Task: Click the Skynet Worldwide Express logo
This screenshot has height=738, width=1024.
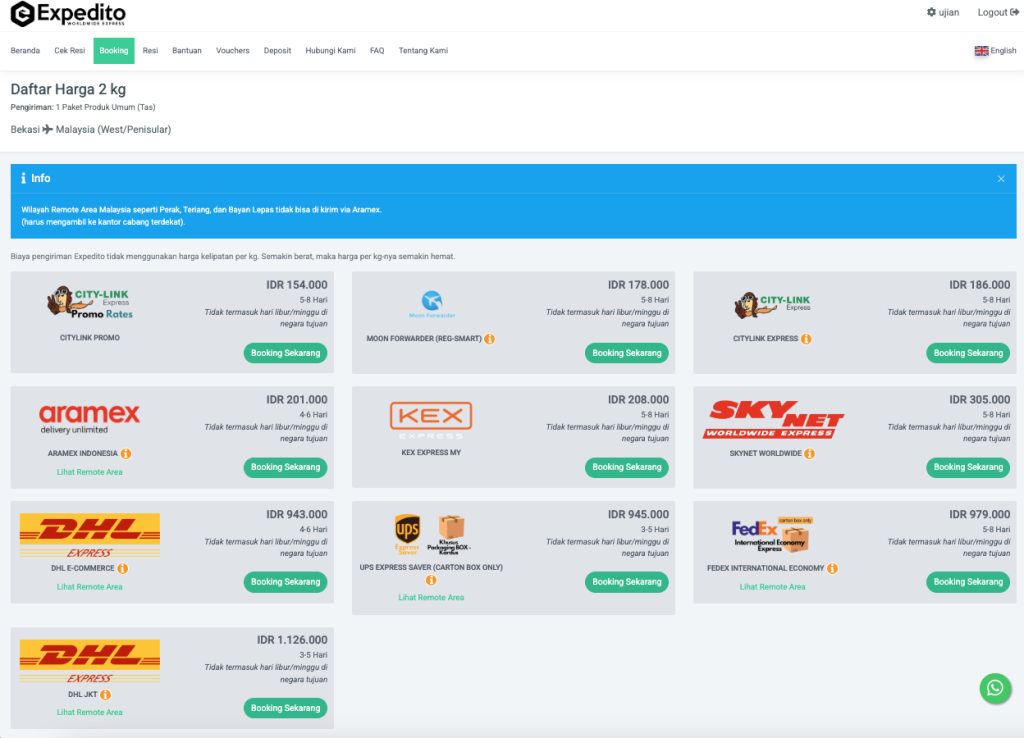Action: point(772,419)
